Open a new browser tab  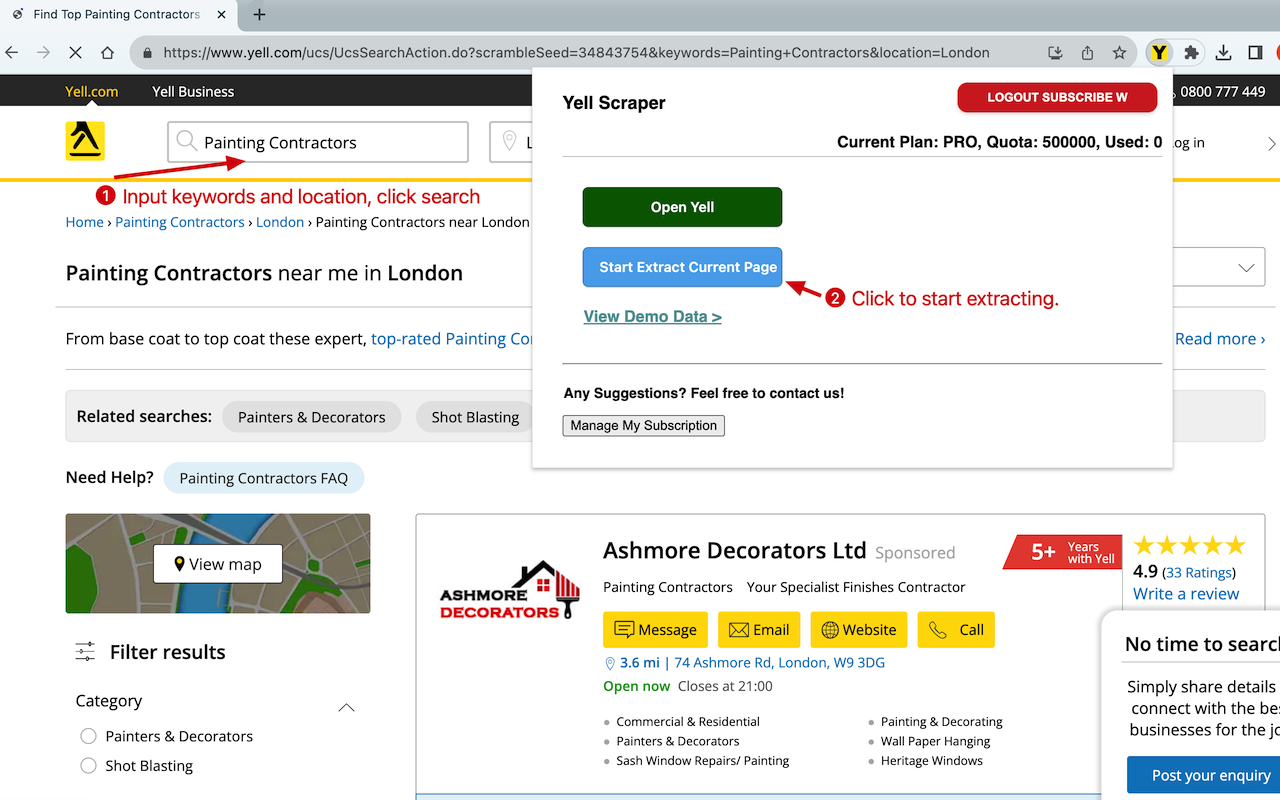pos(259,15)
